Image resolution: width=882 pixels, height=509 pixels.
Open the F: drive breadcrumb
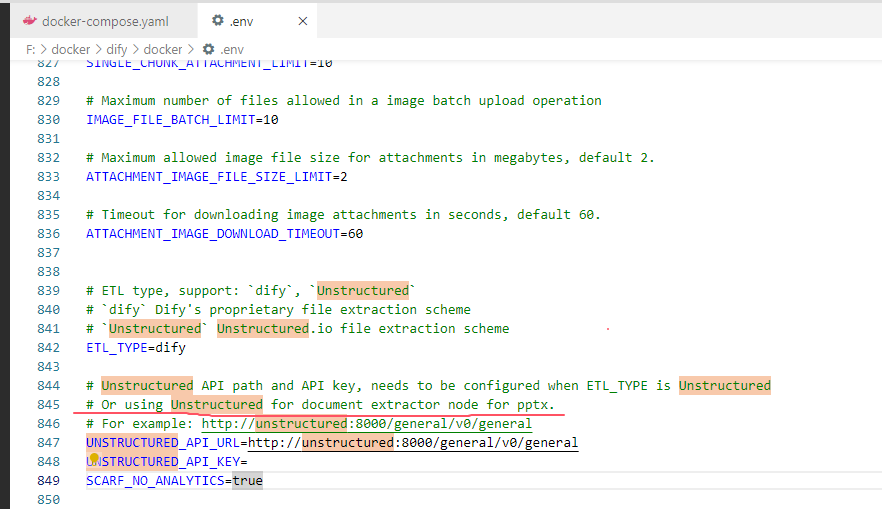30,48
